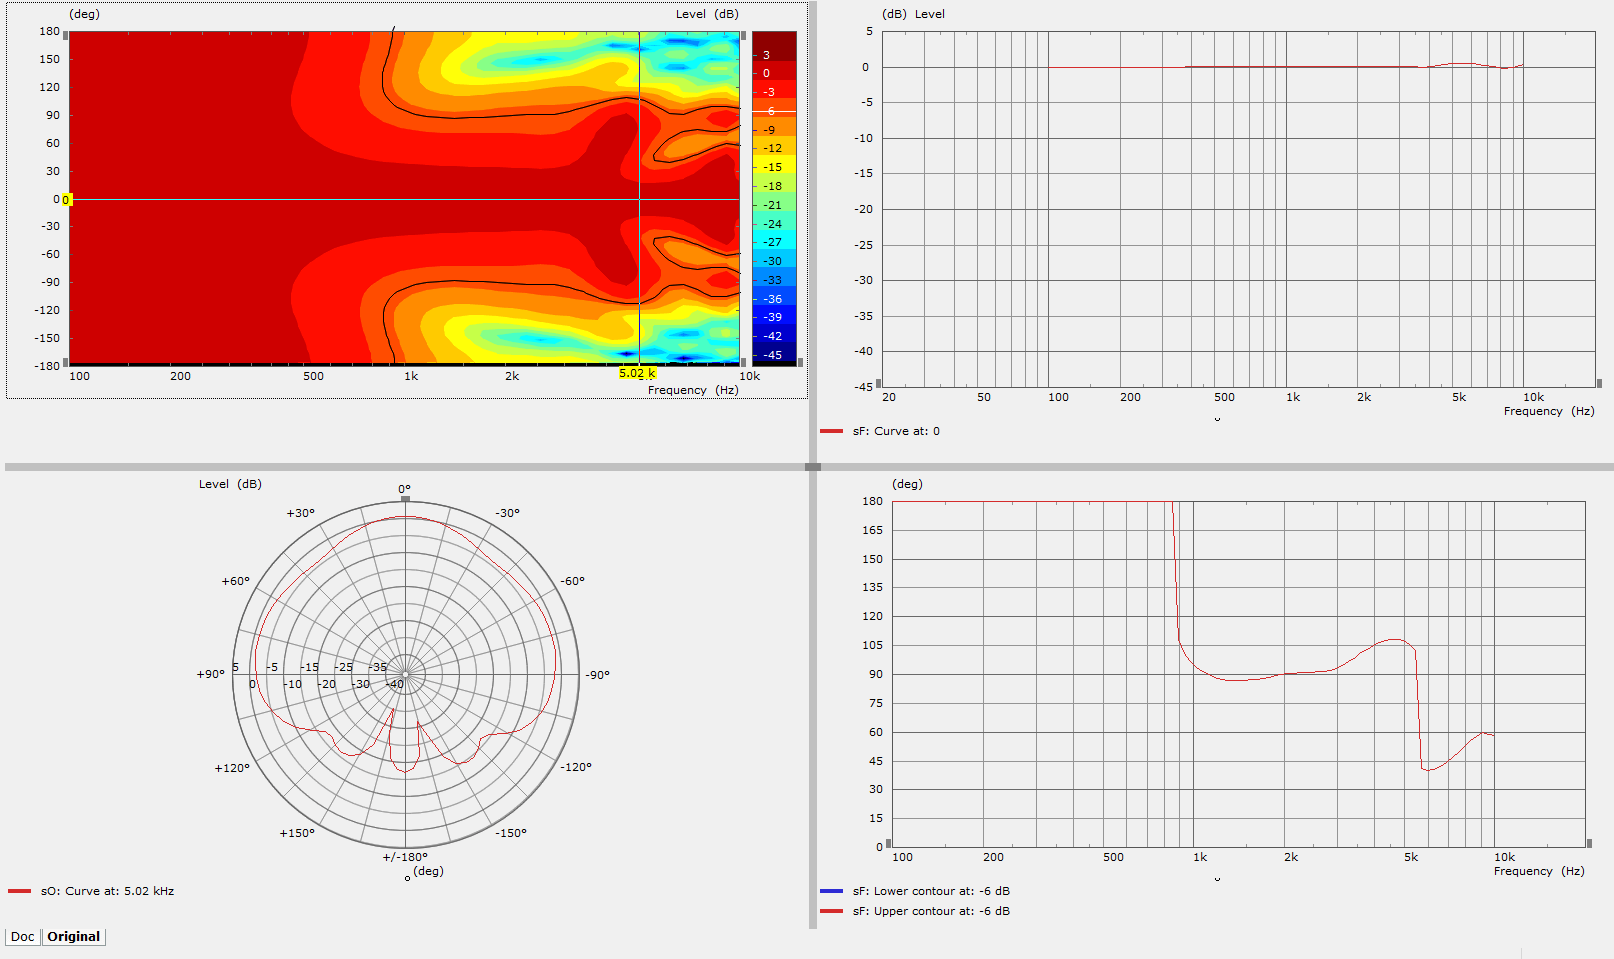Screen dimensions: 1614x959
Task: Click the dark red 3 dB color scale band
Action: 774,46
